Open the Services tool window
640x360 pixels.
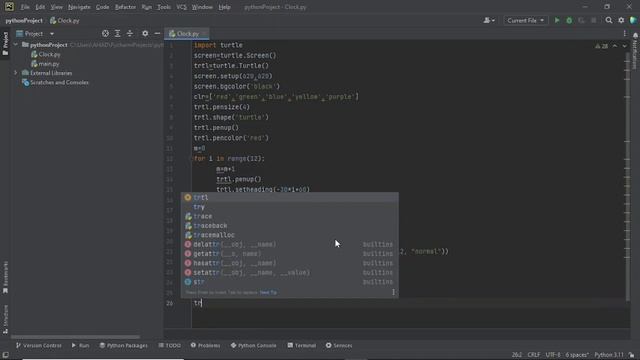point(339,345)
